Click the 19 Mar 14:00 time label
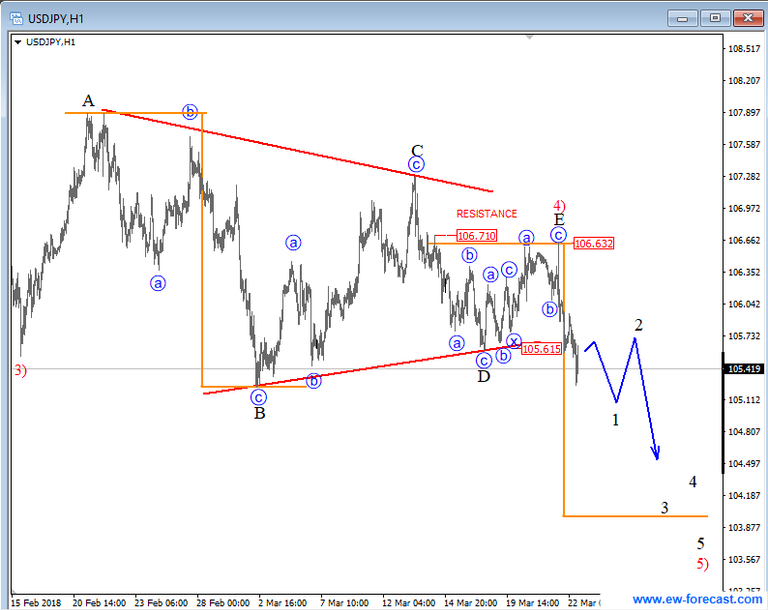 pos(532,603)
